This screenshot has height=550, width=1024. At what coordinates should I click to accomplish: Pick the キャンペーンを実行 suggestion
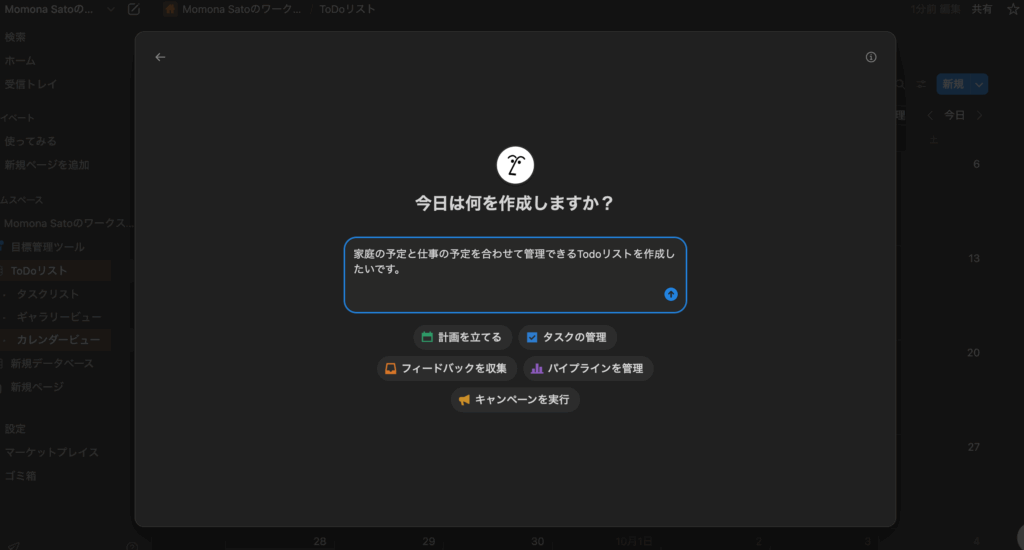coord(515,399)
